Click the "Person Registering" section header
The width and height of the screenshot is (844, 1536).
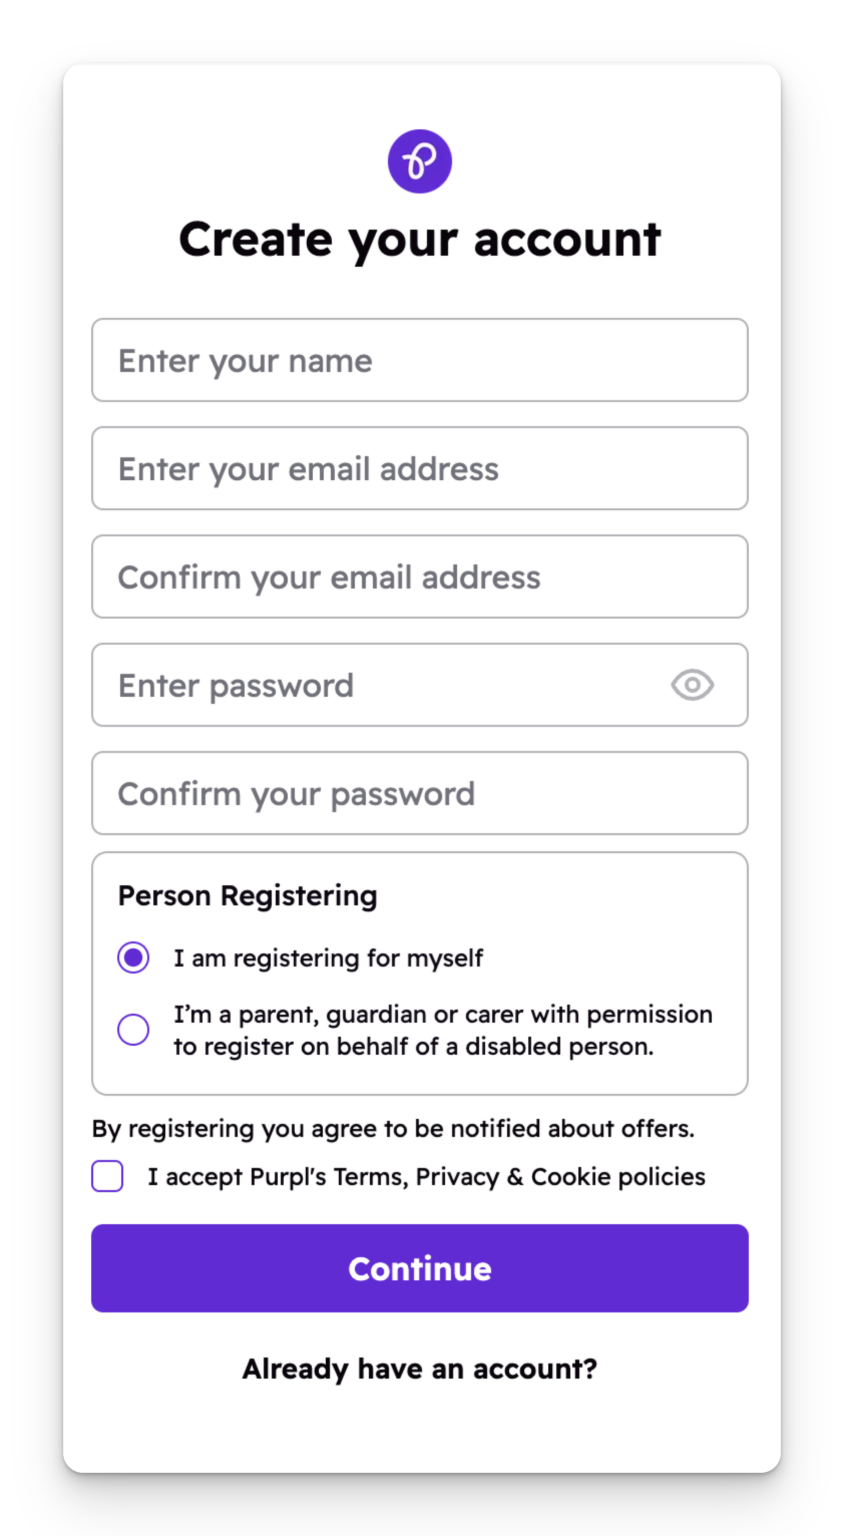pyautogui.click(x=247, y=895)
